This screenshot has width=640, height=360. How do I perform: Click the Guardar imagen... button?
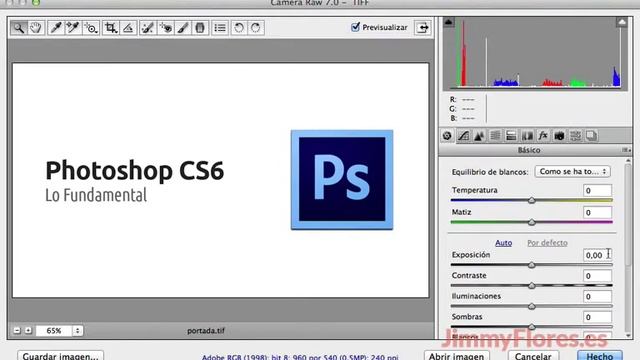tap(60, 356)
